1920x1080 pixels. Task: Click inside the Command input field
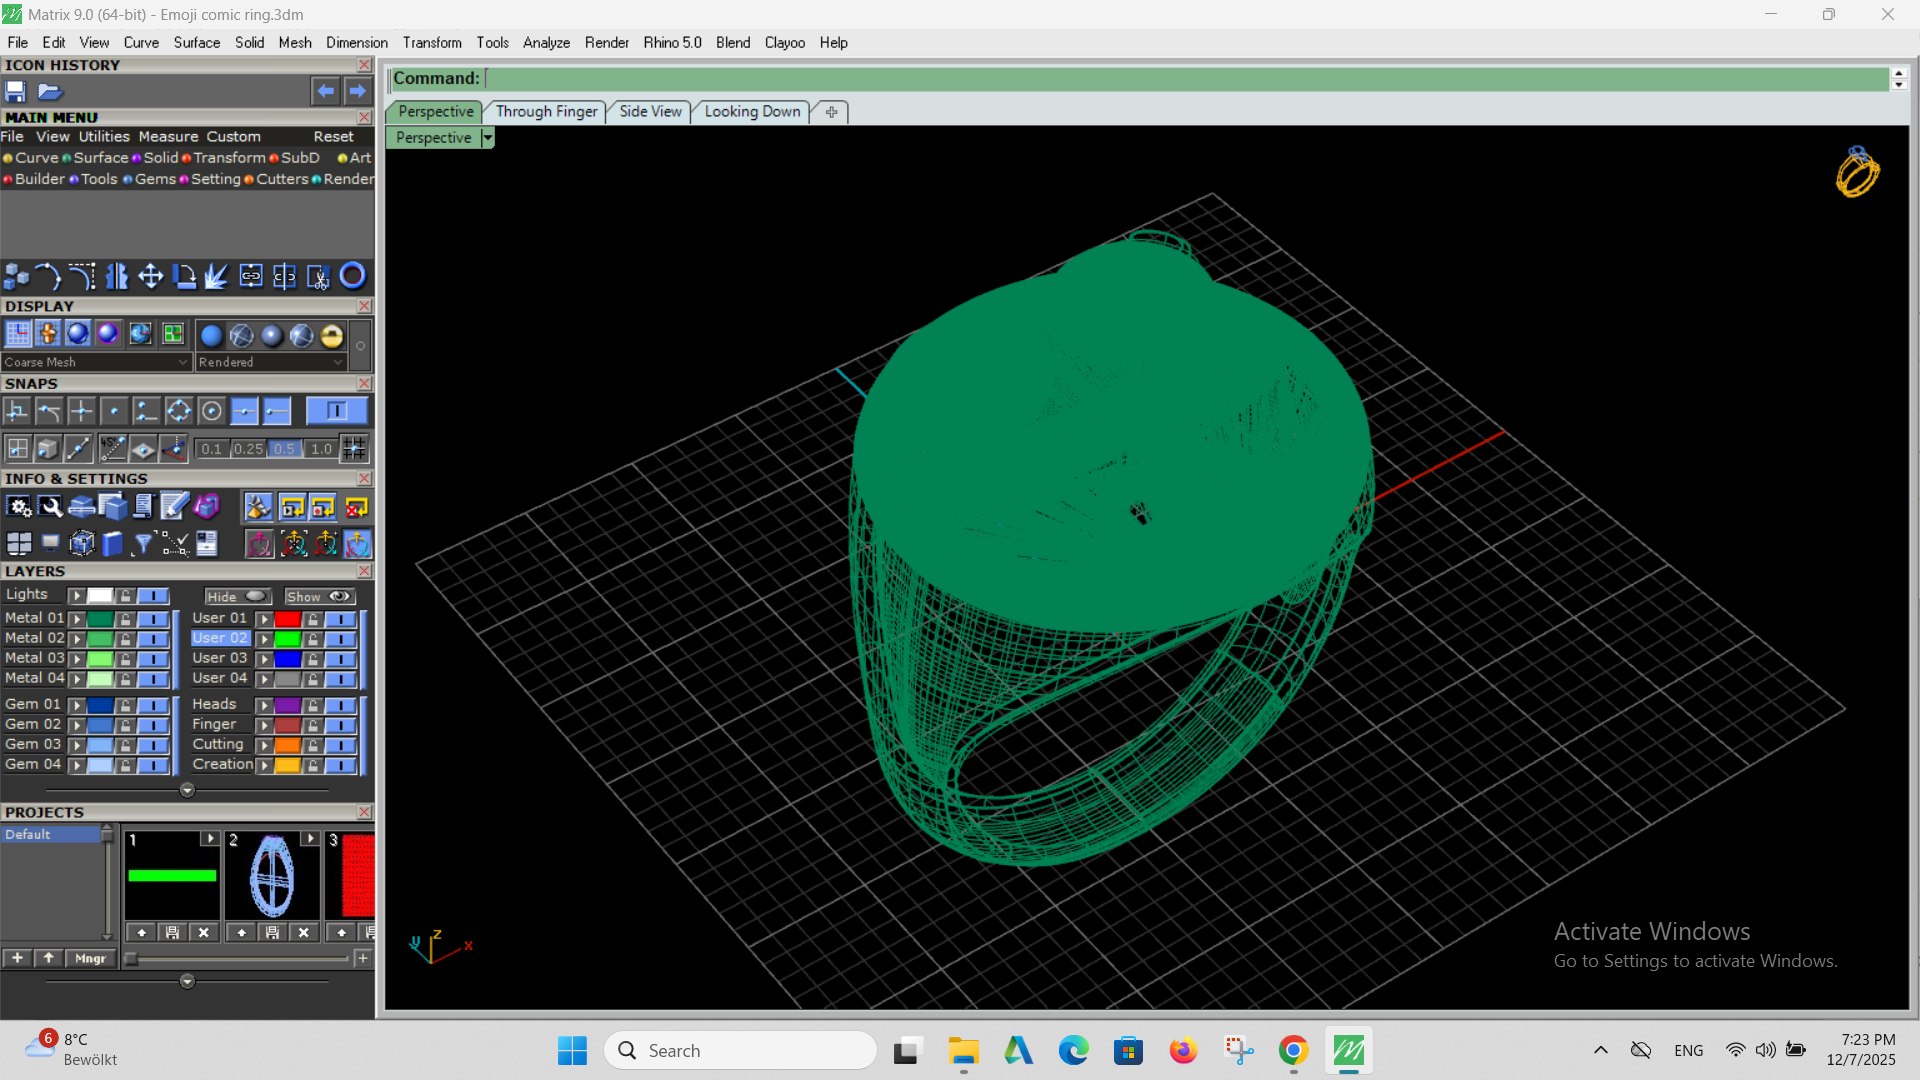1186,78
